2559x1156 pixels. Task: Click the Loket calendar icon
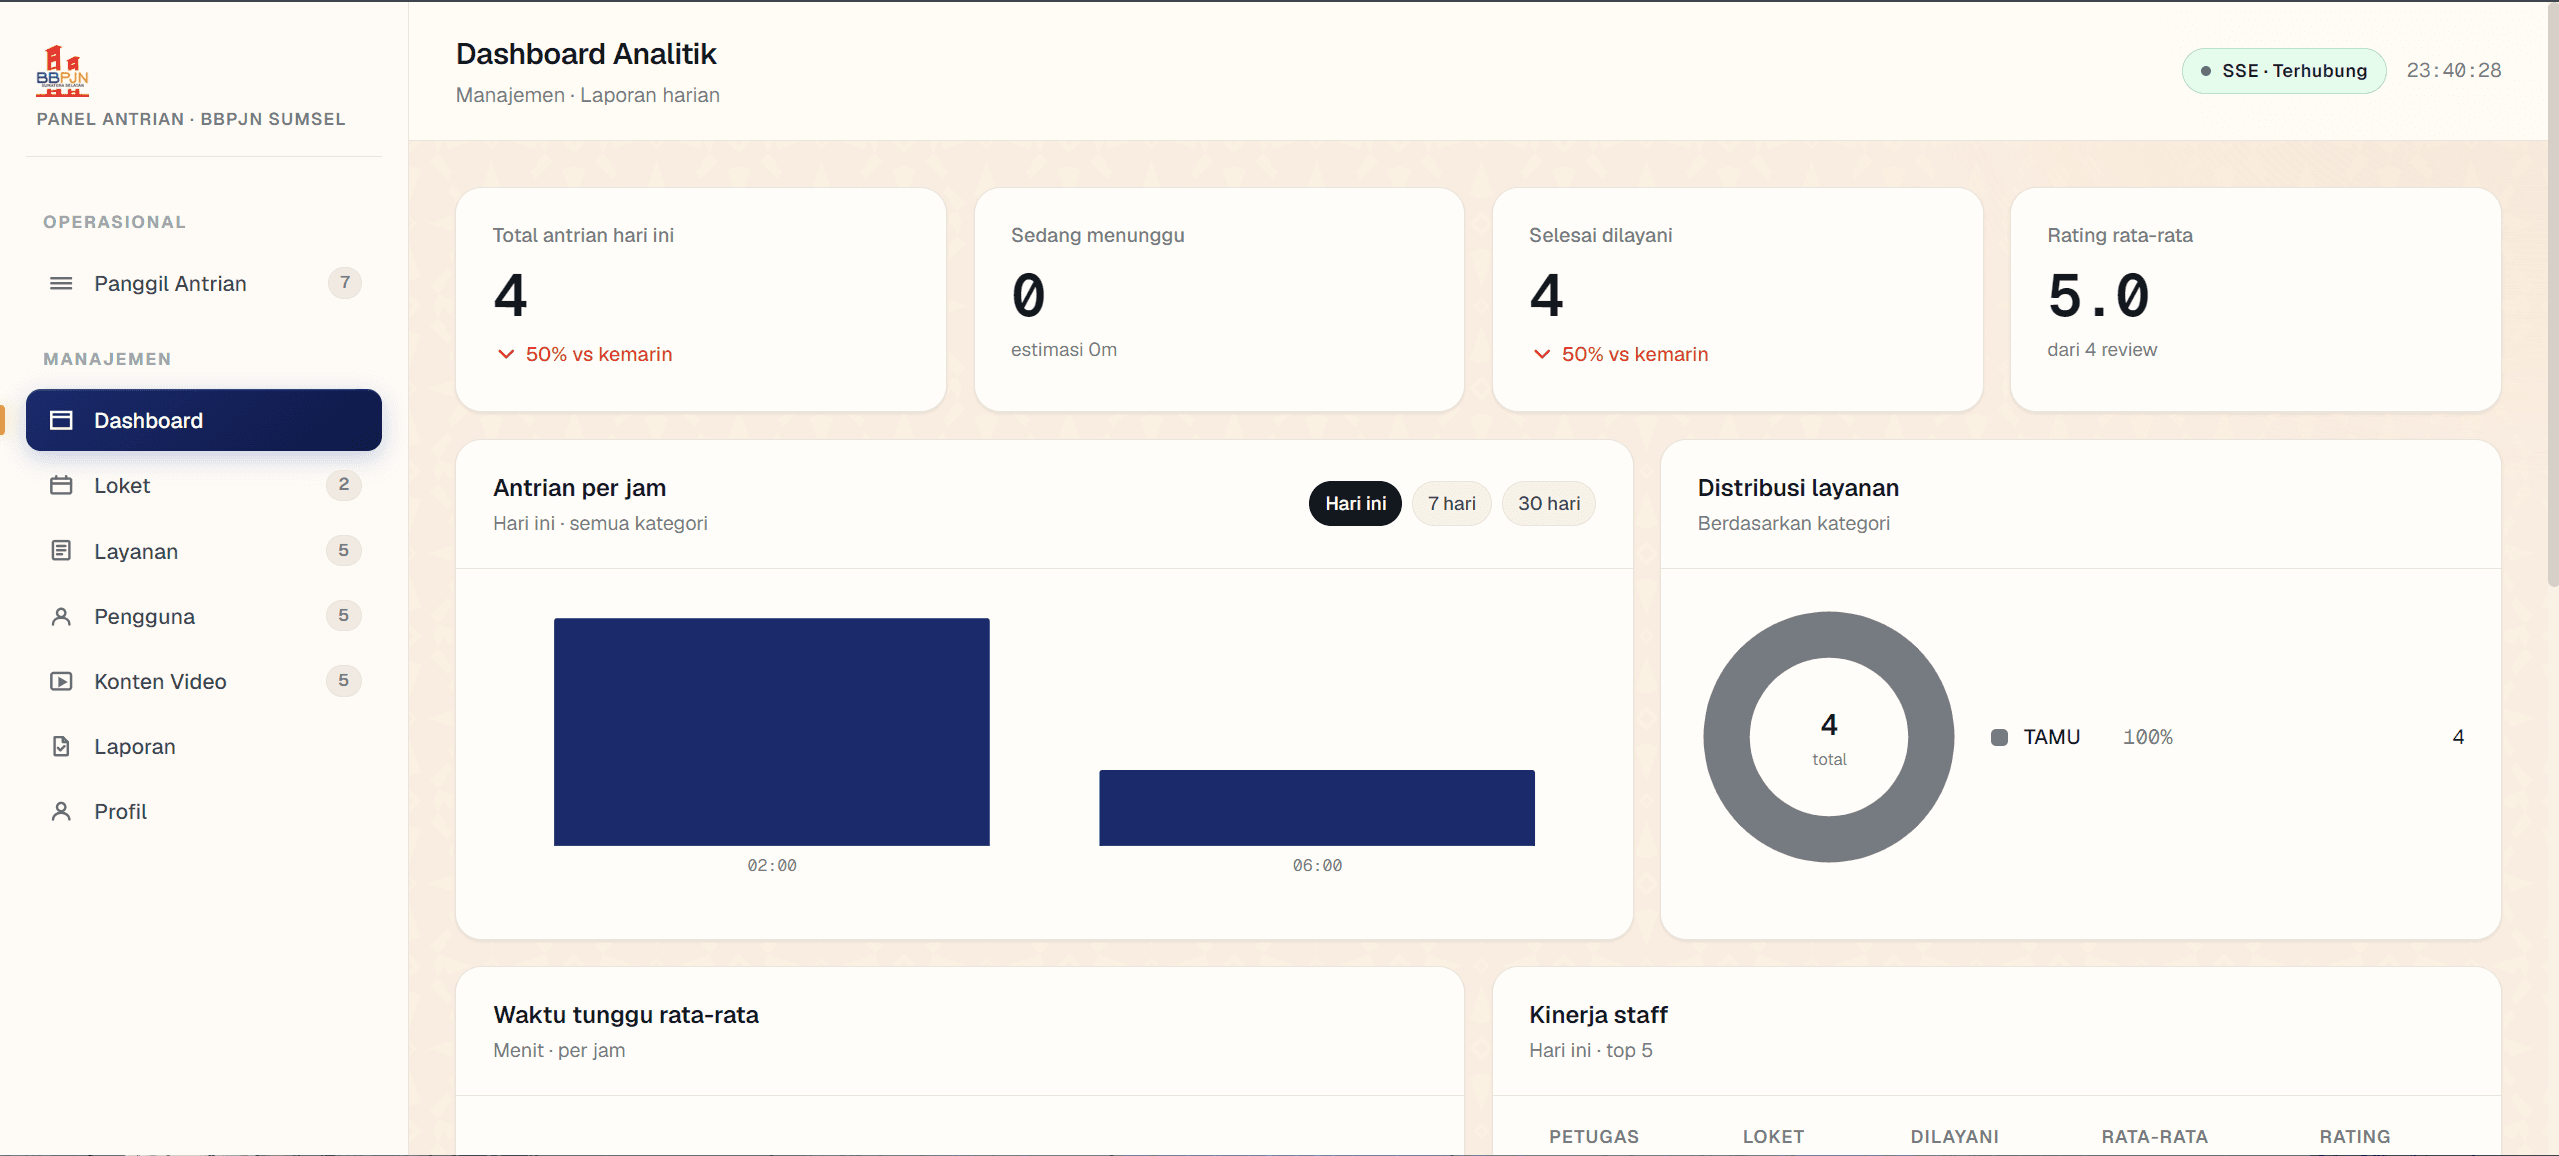tap(61, 485)
